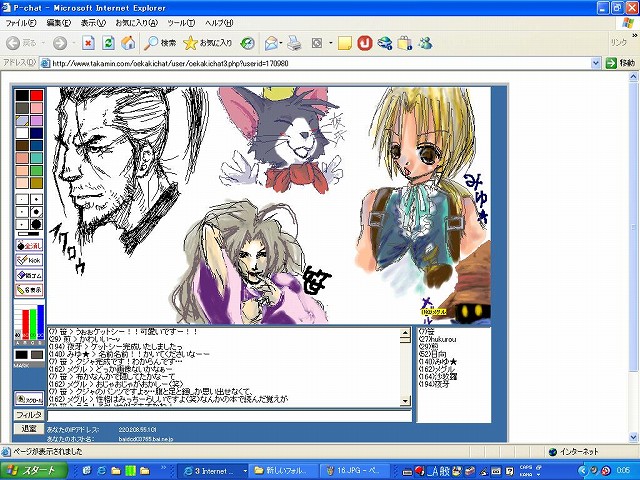Open the dropdown arrow beside the gray square icon

pos(331,43)
